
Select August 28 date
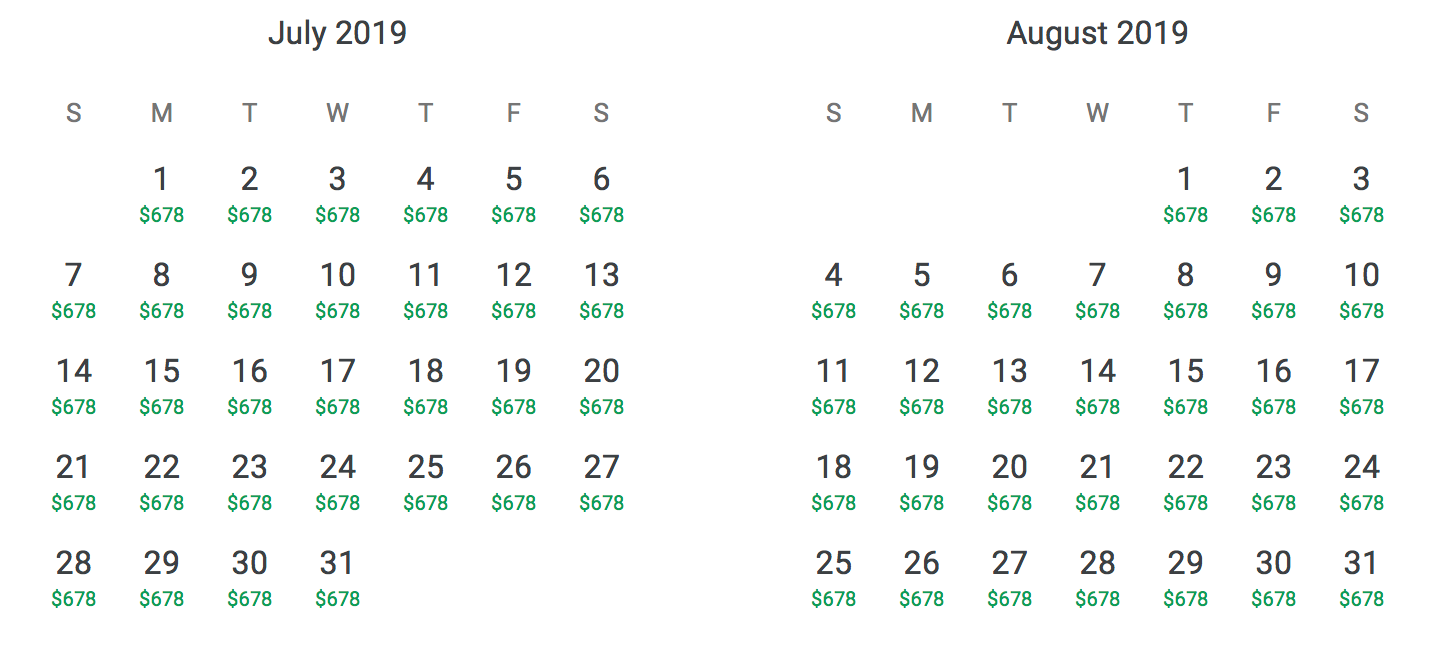click(x=1098, y=576)
